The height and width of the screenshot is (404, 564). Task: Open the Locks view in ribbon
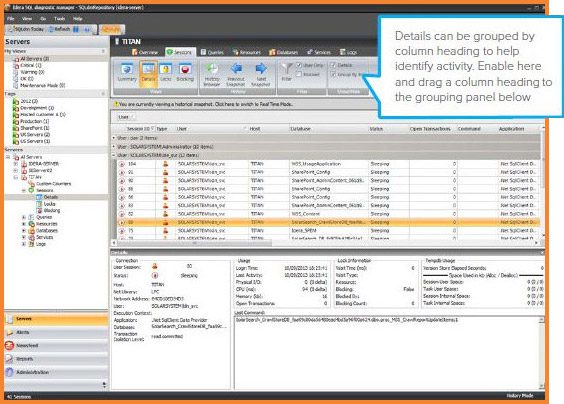pyautogui.click(x=165, y=73)
